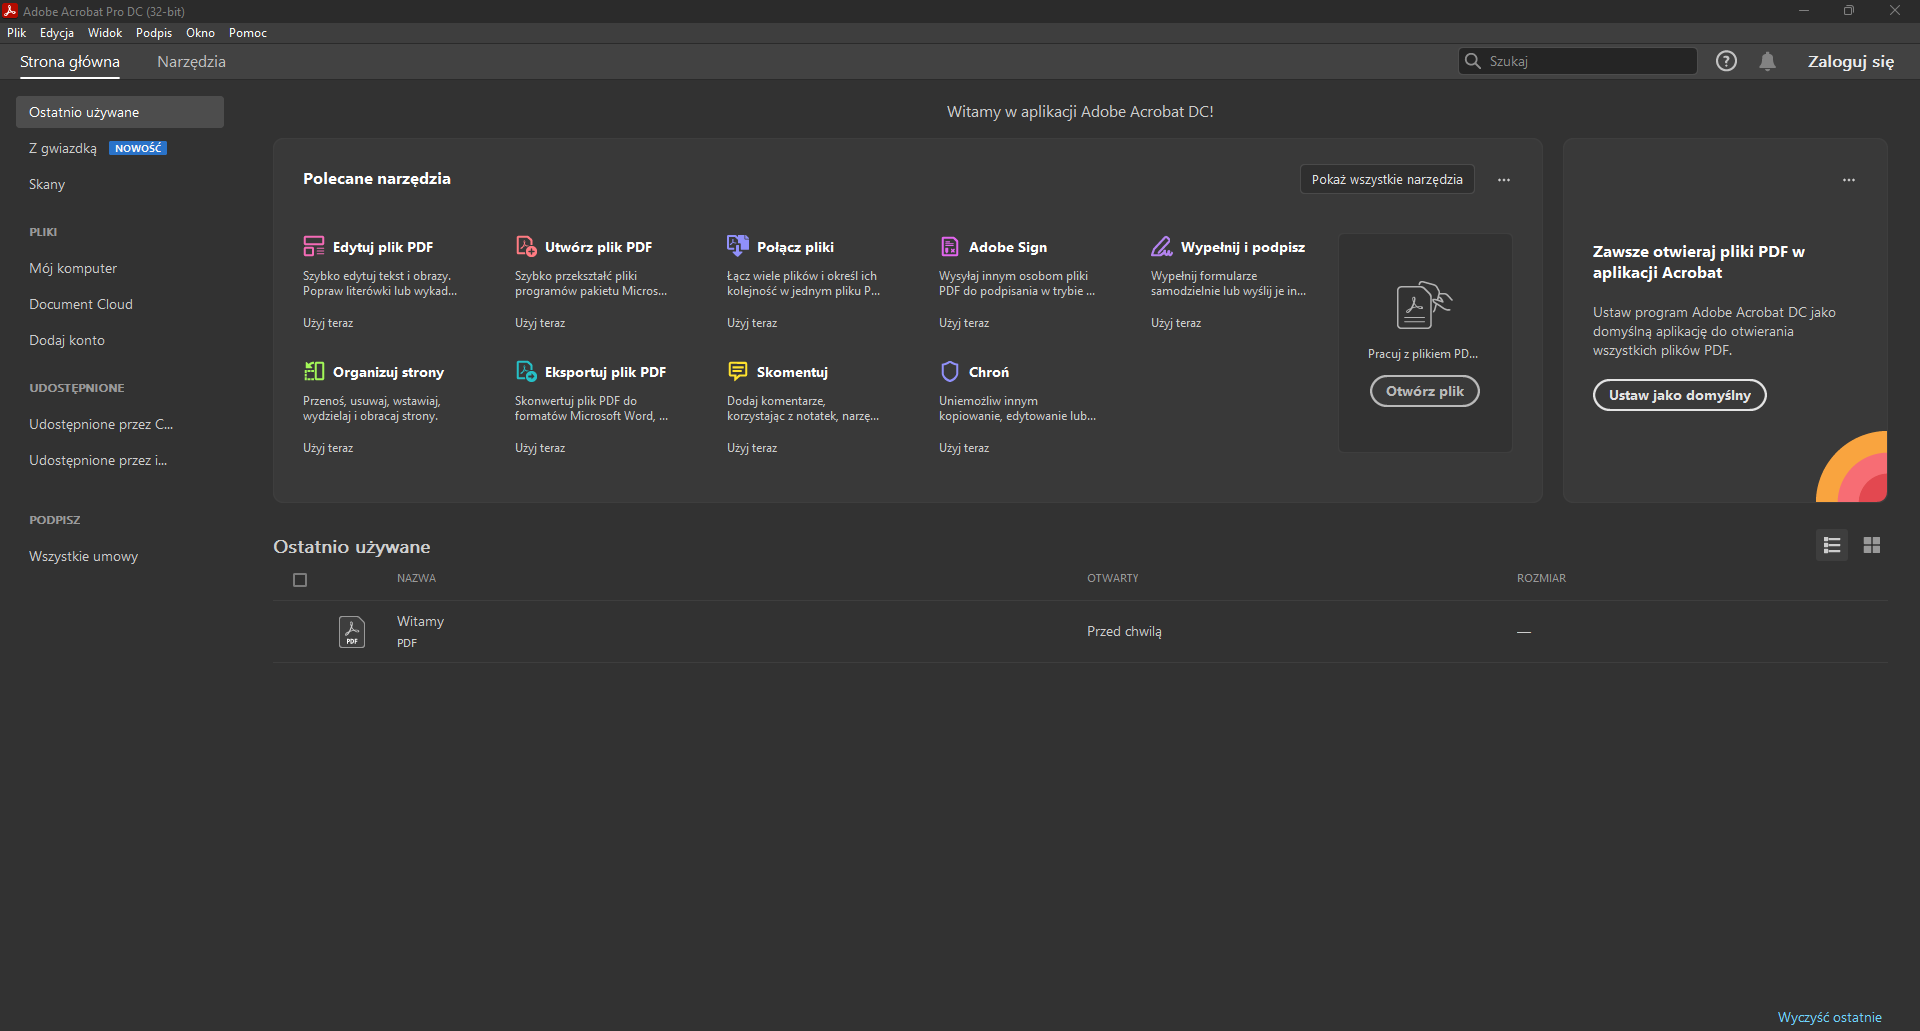Click the Eksportuj plik PDF tool icon
This screenshot has height=1031, width=1920.
(x=526, y=371)
